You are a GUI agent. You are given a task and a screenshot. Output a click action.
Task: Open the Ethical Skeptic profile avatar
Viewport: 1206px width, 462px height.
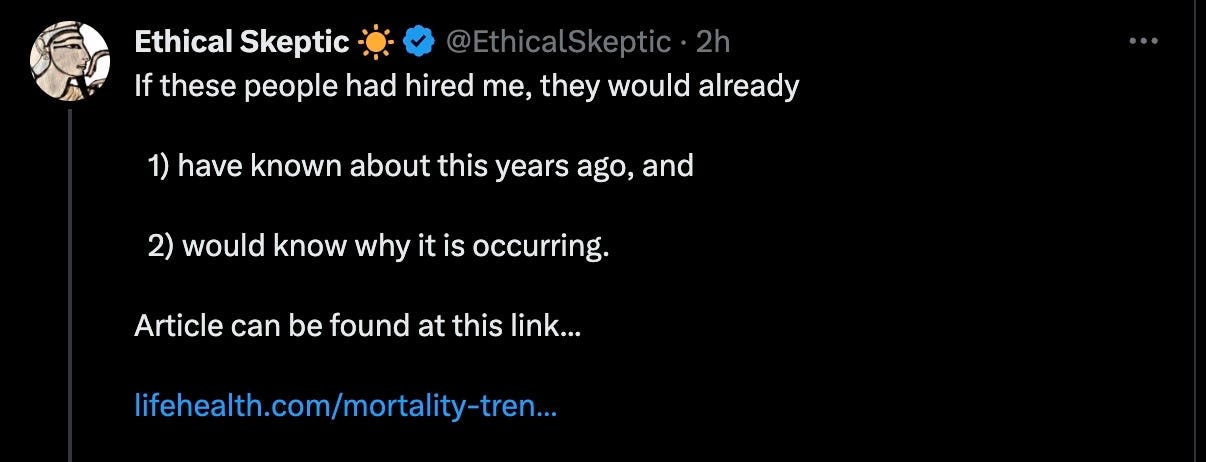69,61
